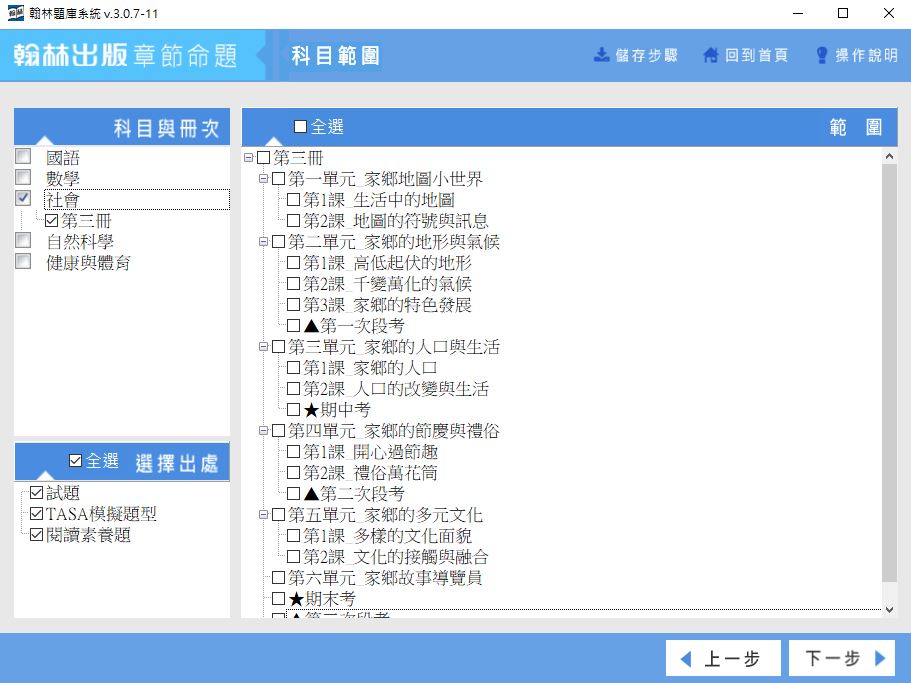The height and width of the screenshot is (683, 911).
Task: Check the 國語 subject checkbox
Action: pyautogui.click(x=23, y=157)
